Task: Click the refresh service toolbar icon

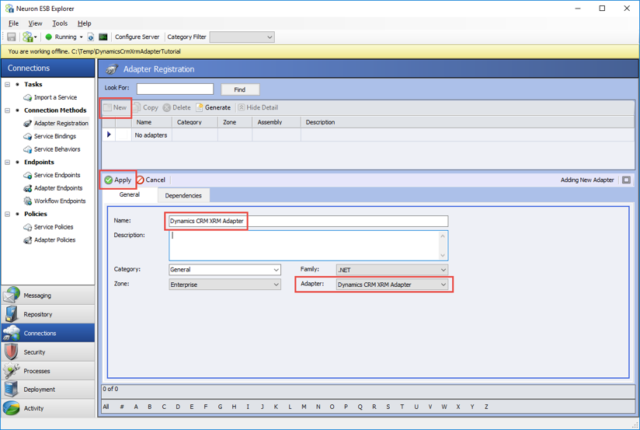Action: pos(91,37)
